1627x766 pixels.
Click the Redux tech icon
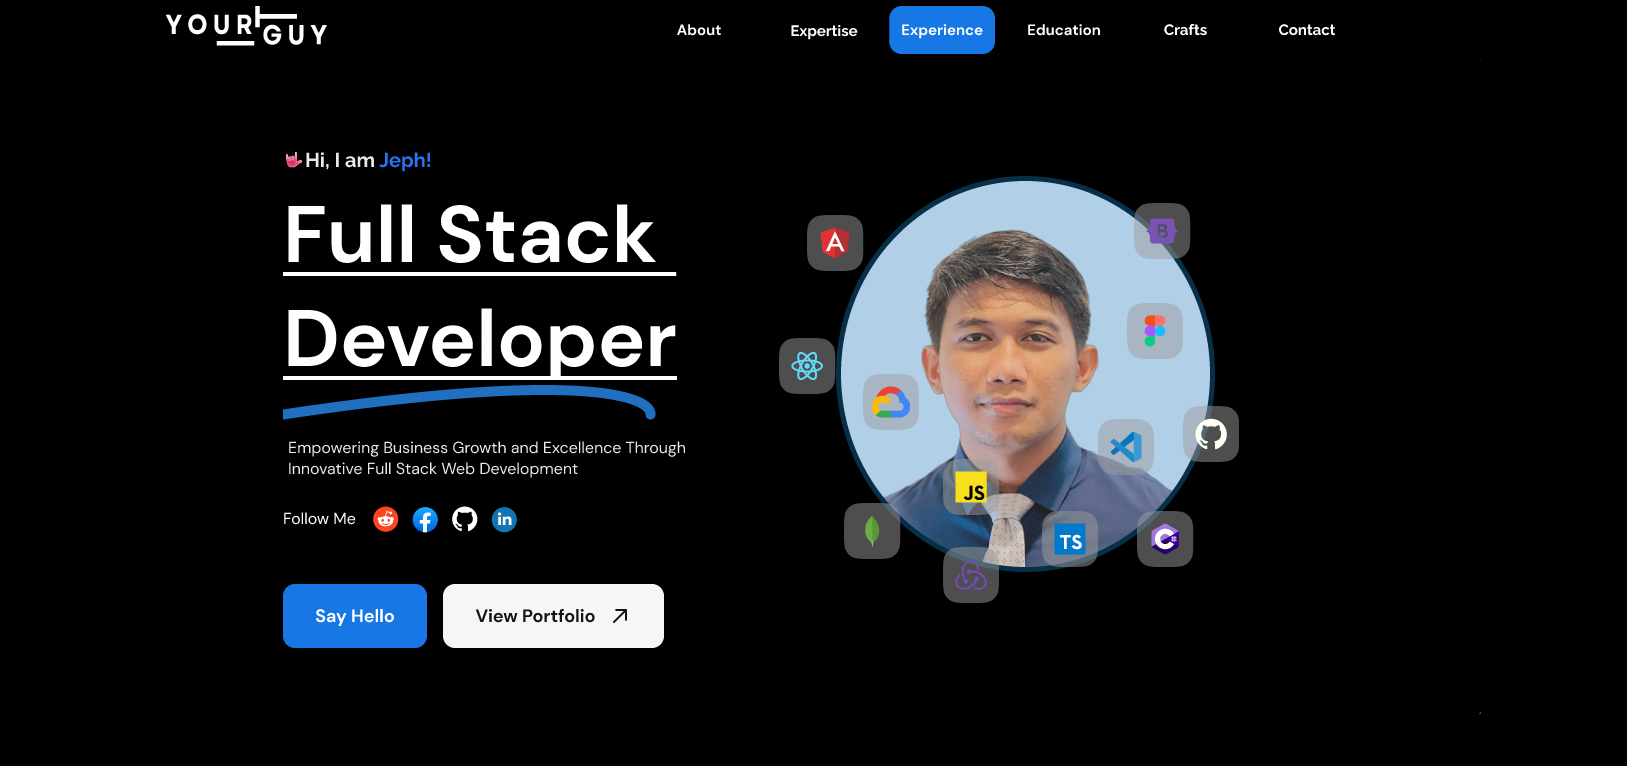[971, 575]
